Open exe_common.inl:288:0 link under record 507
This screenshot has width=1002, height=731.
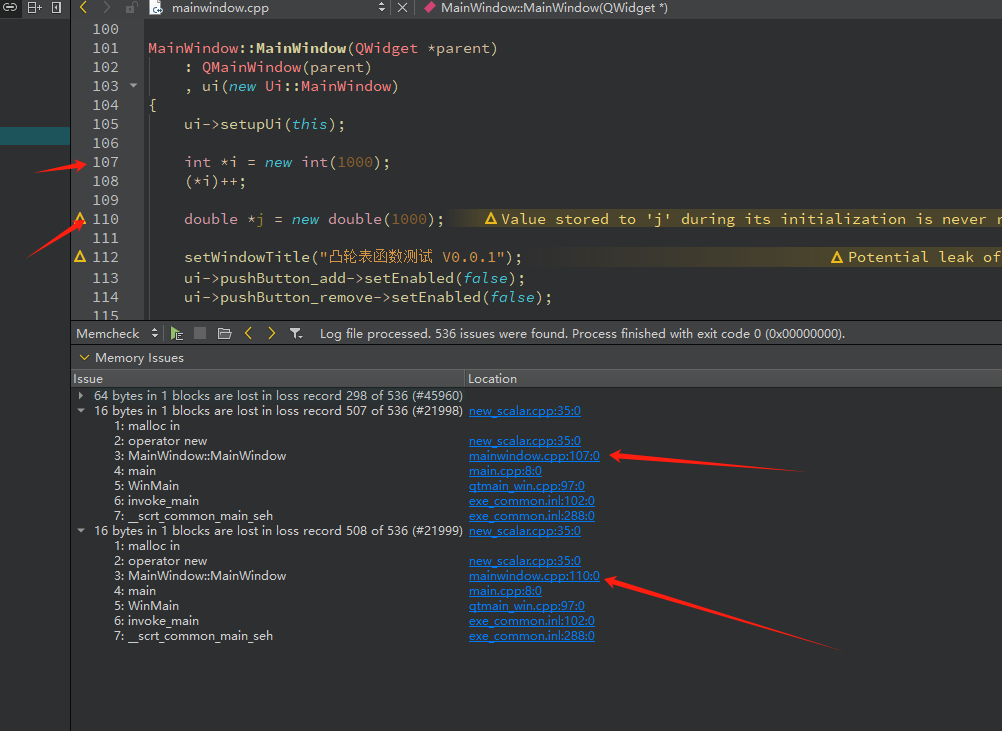532,516
